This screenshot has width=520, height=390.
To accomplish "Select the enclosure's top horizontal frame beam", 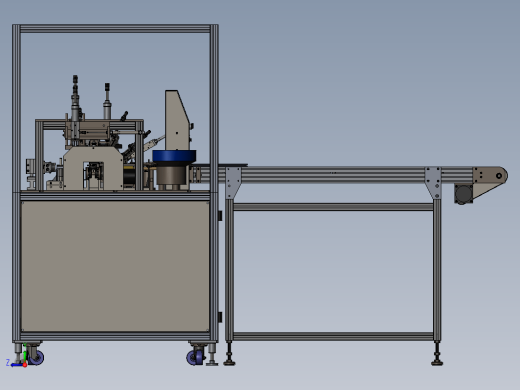I will click(x=115, y=29).
